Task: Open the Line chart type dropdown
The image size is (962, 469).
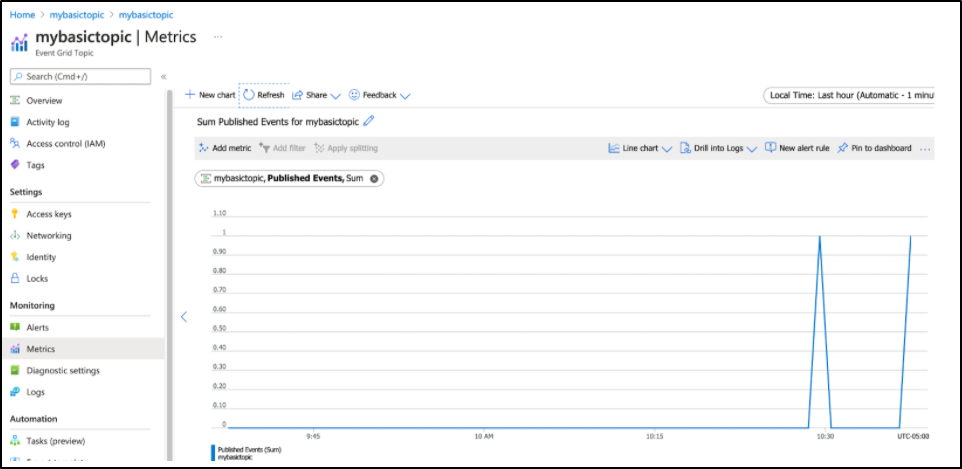Action: pos(640,149)
